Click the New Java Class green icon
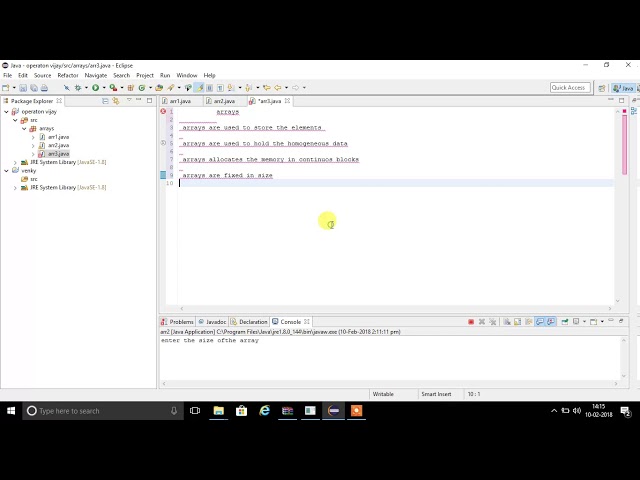This screenshot has height=480, width=640. point(142,88)
